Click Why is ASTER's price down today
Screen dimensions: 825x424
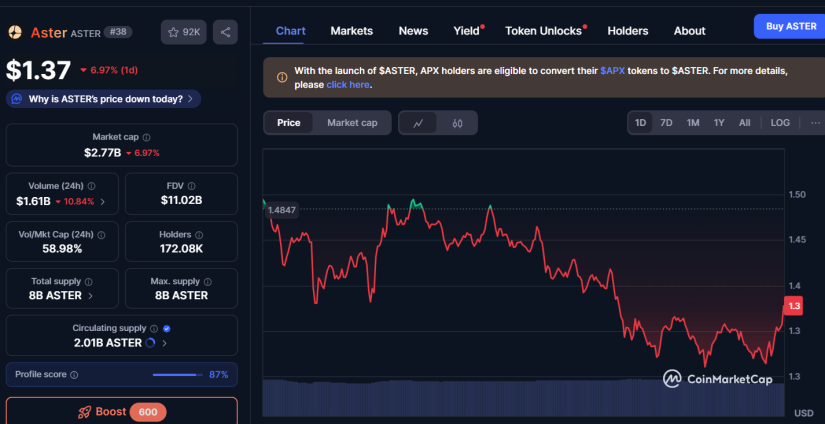coord(105,99)
